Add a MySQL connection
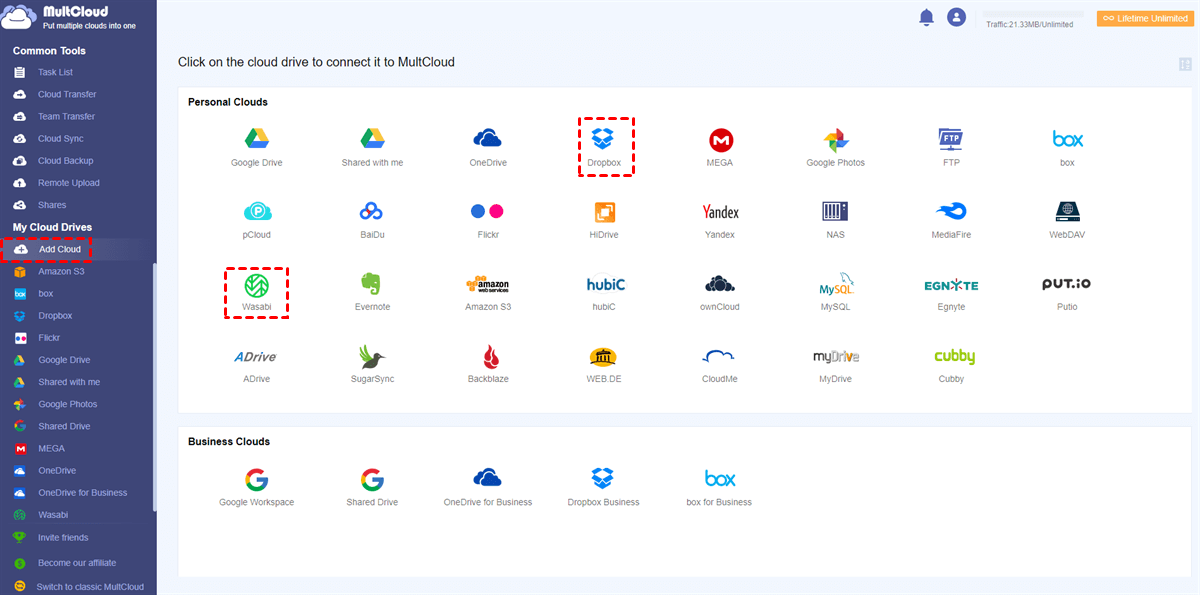Screen dimensions: 1200x595 [x=835, y=292]
